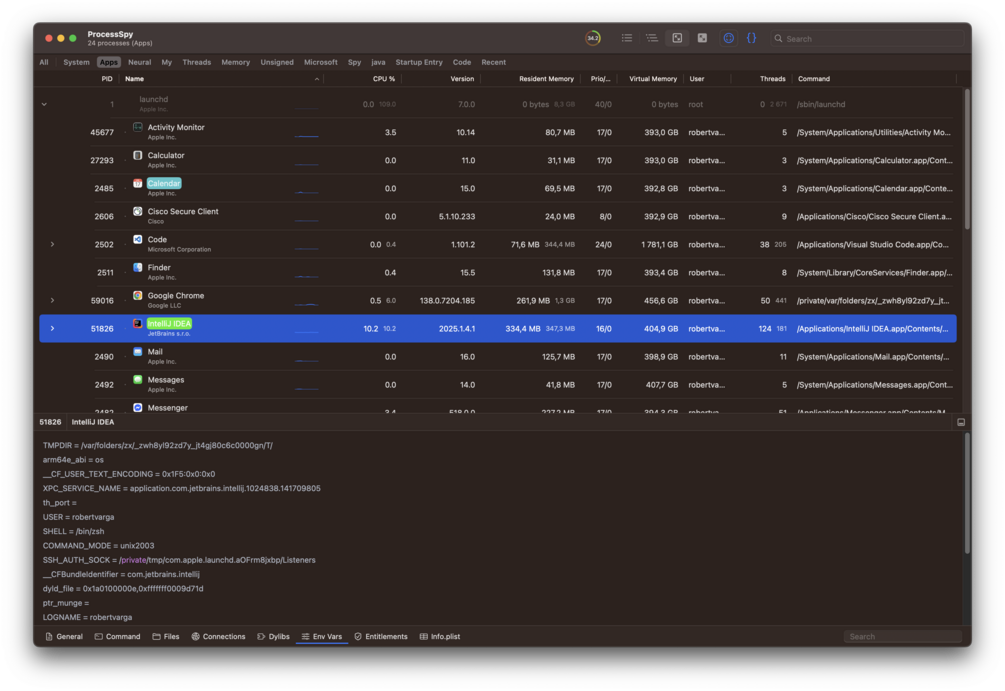1005x691 pixels.
Task: Sort by the Name column header
Action: point(134,79)
